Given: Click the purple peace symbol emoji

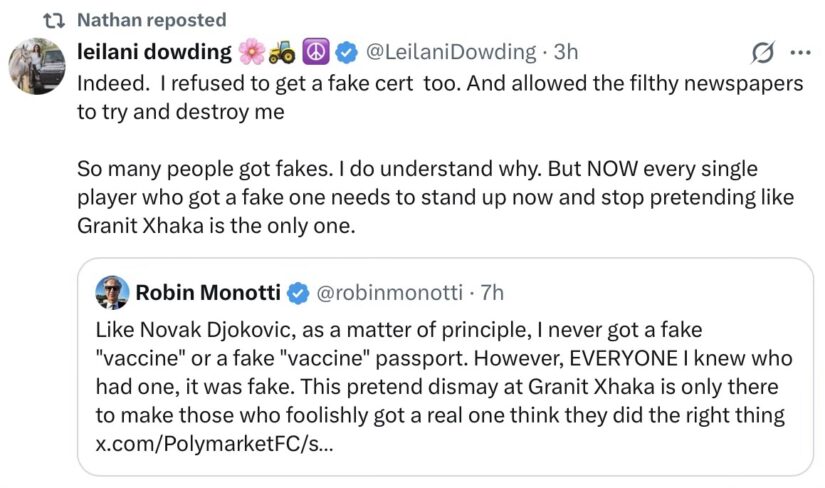Looking at the screenshot, I should coord(316,52).
